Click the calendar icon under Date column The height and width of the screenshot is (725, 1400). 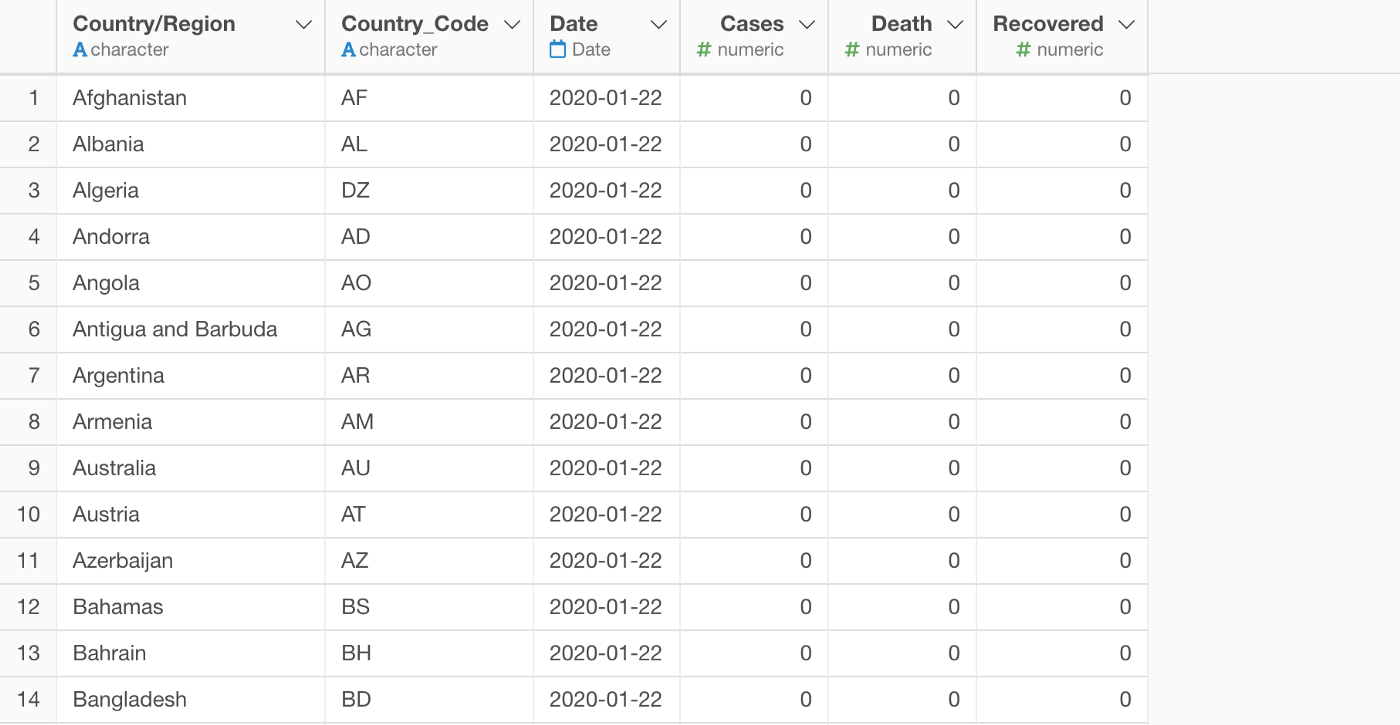[x=558, y=50]
